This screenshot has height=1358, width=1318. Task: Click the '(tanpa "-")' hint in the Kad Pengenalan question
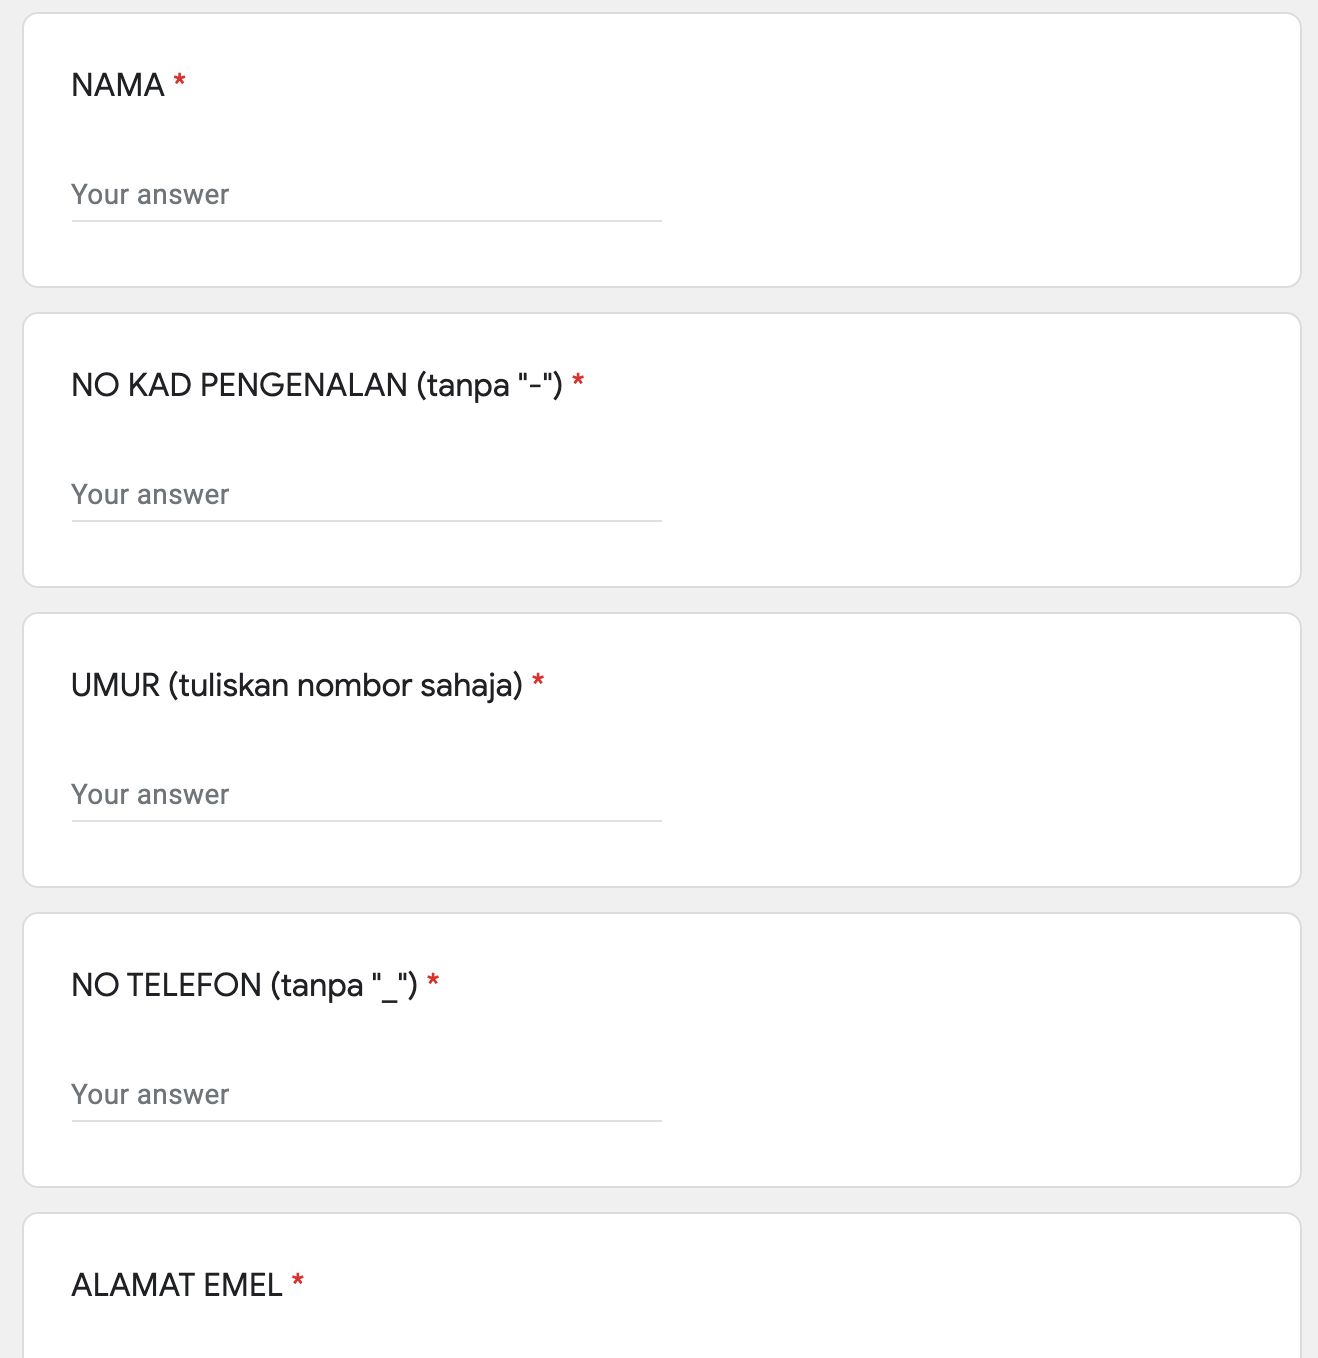490,385
